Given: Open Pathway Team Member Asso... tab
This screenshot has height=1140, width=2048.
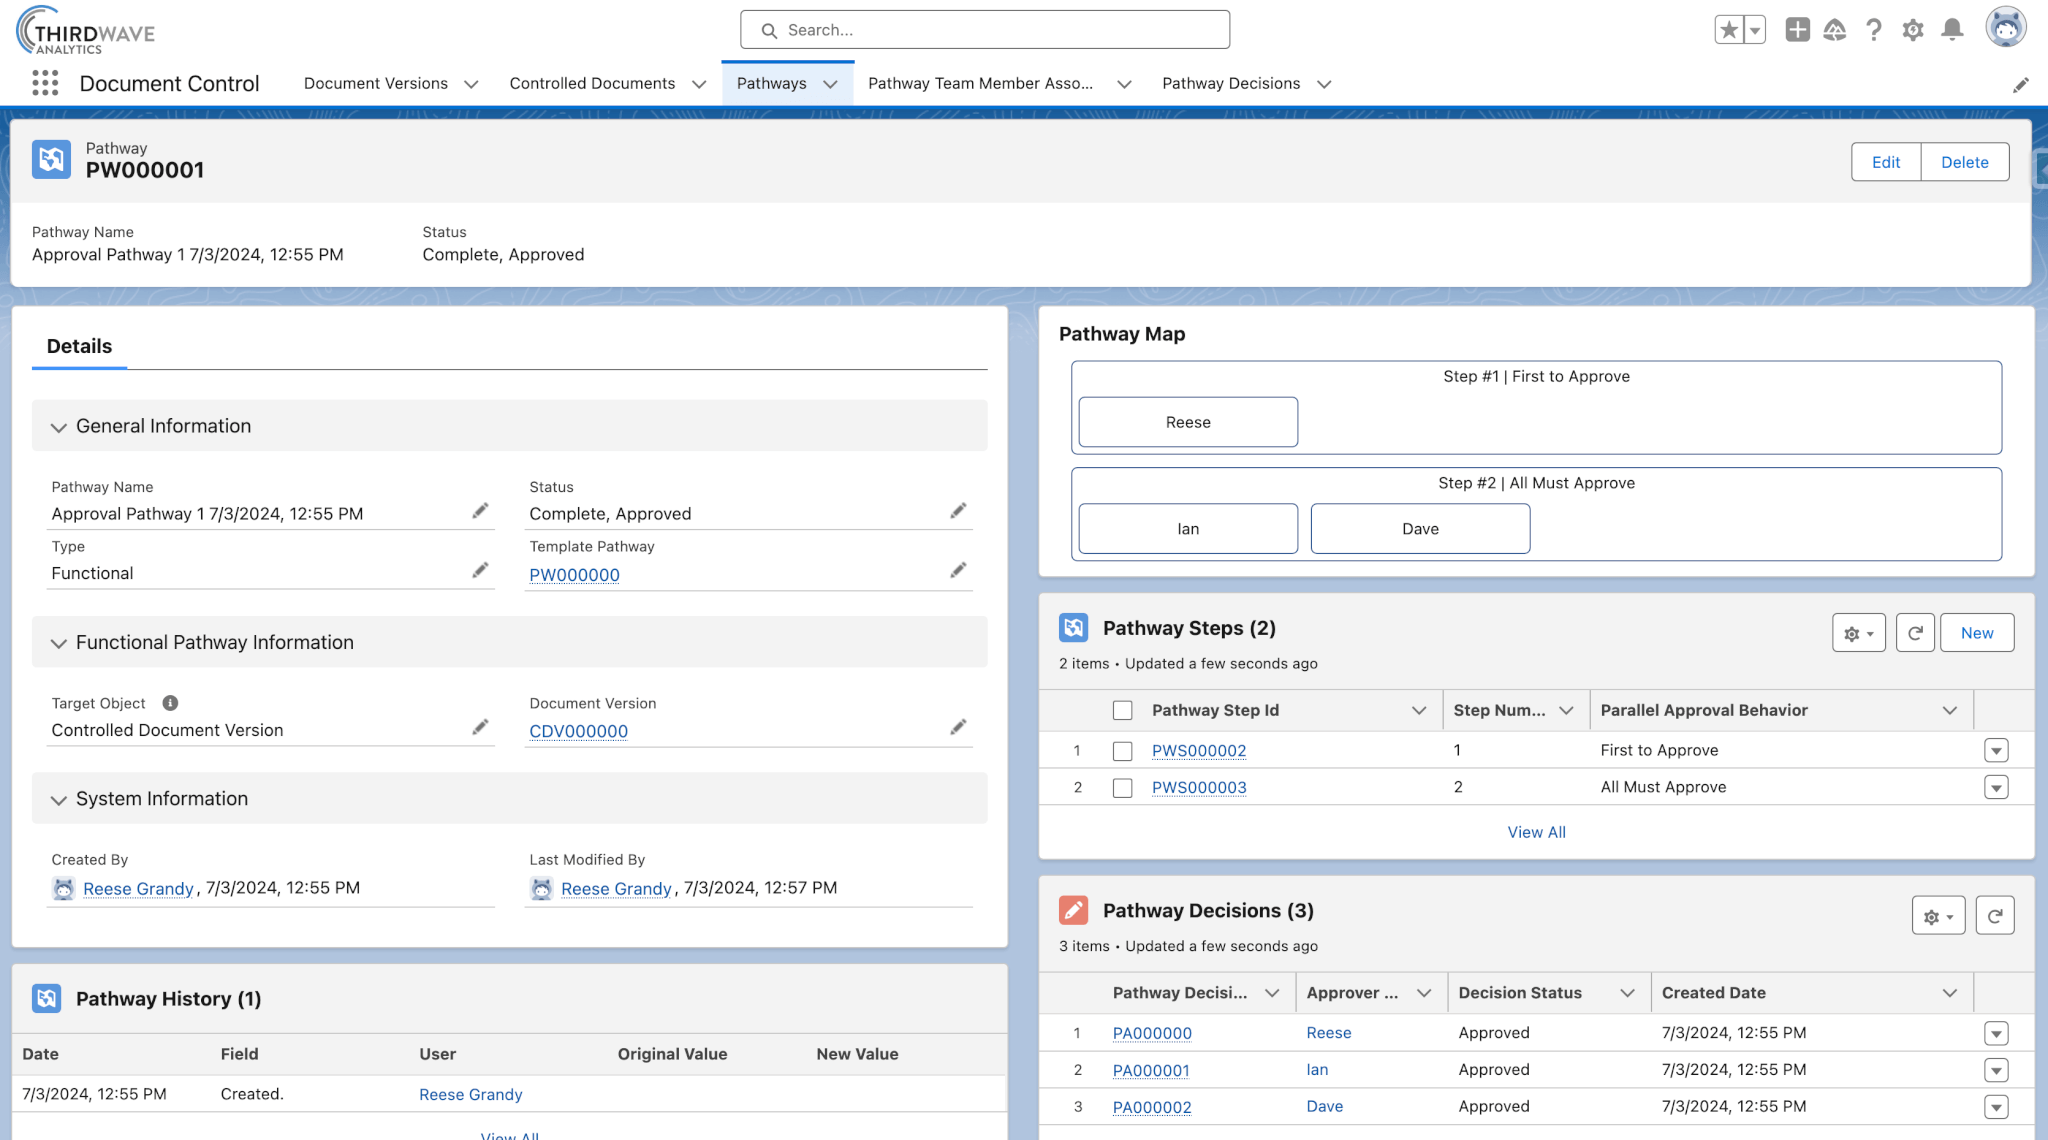Looking at the screenshot, I should [x=980, y=83].
